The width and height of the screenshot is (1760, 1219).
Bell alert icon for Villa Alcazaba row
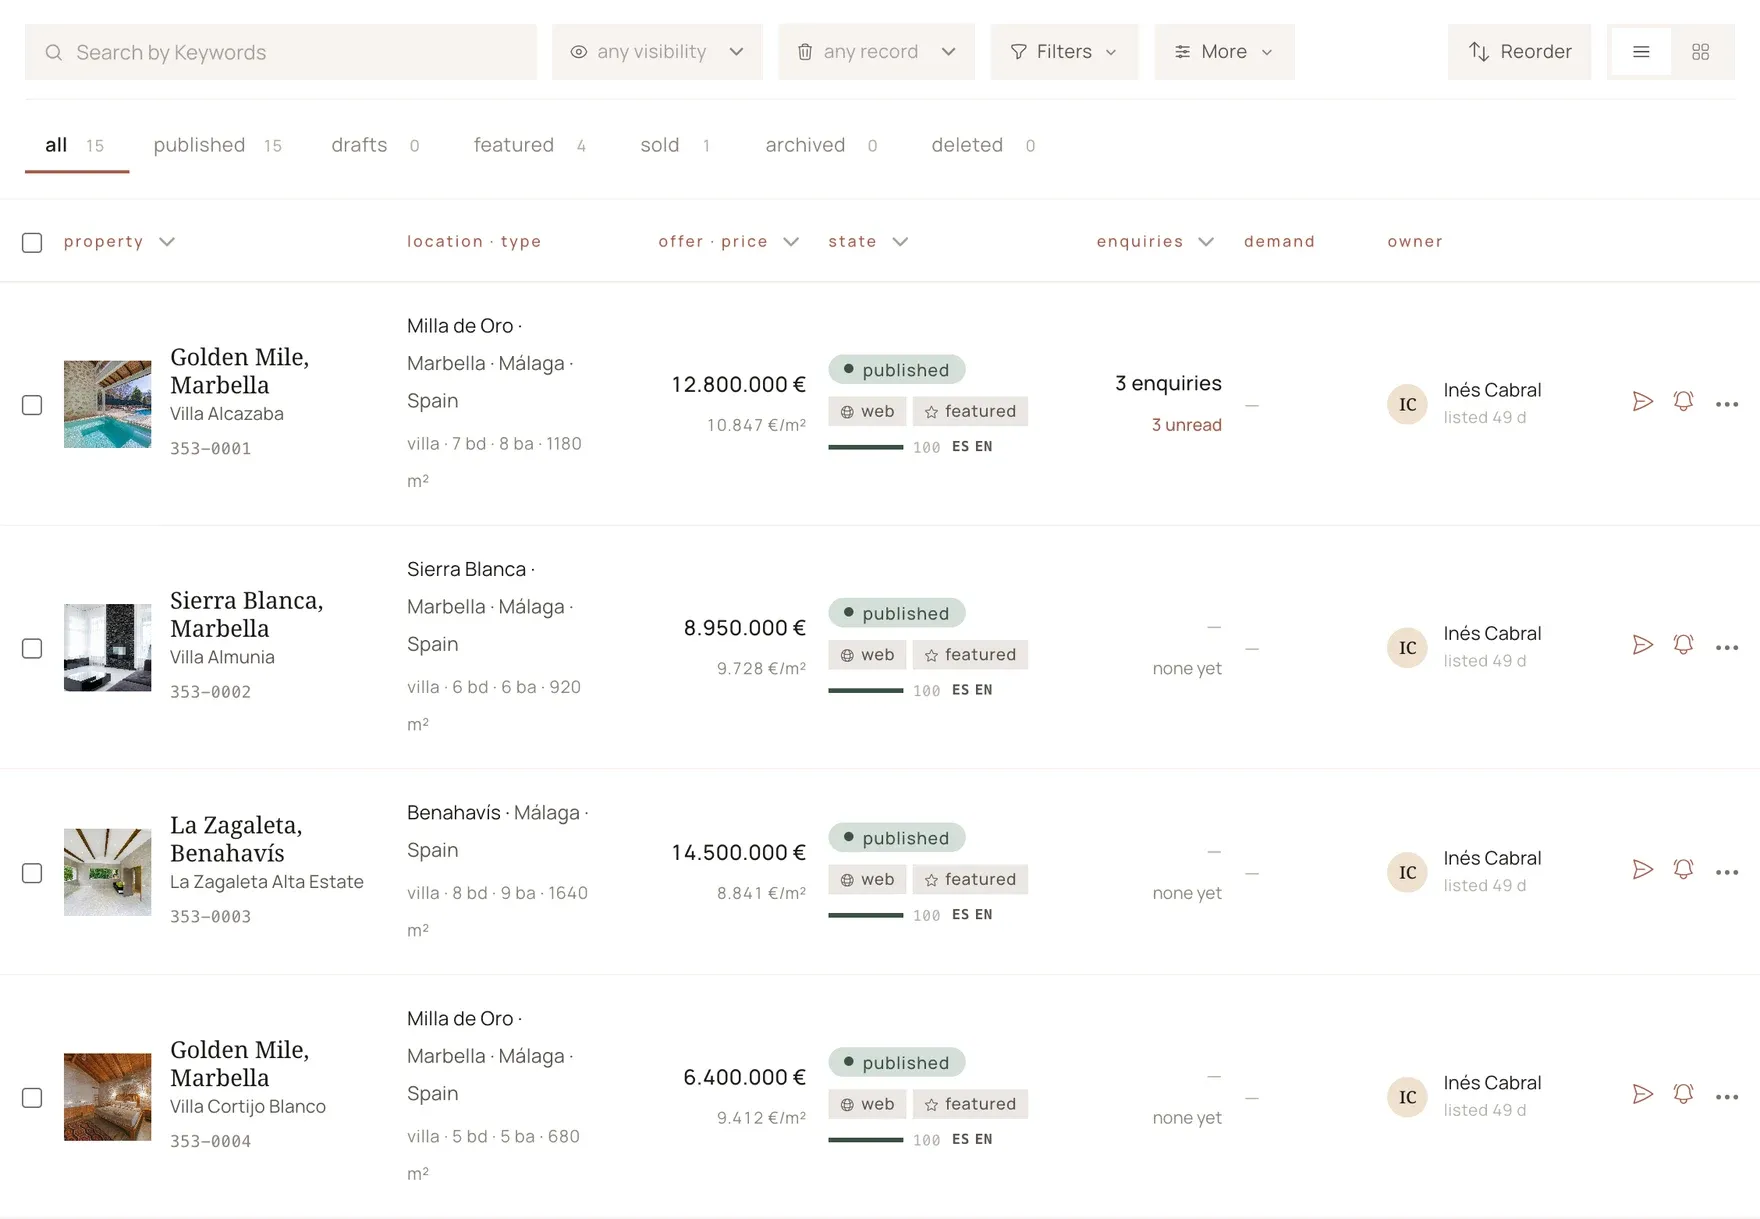pos(1683,402)
